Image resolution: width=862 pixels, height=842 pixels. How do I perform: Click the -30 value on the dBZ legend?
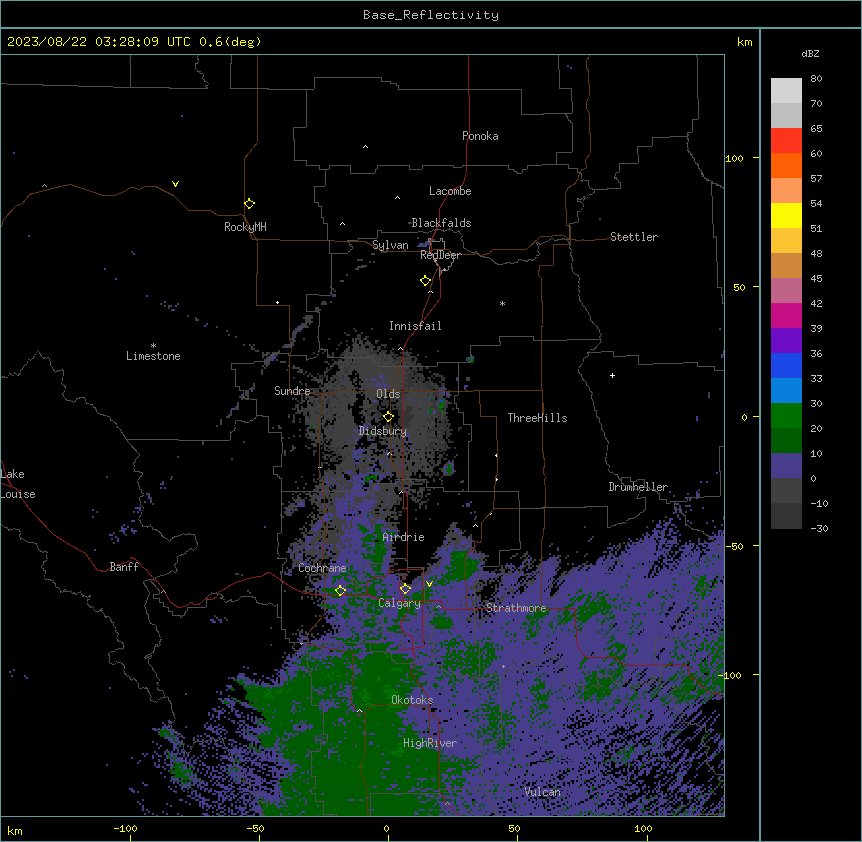tap(819, 529)
